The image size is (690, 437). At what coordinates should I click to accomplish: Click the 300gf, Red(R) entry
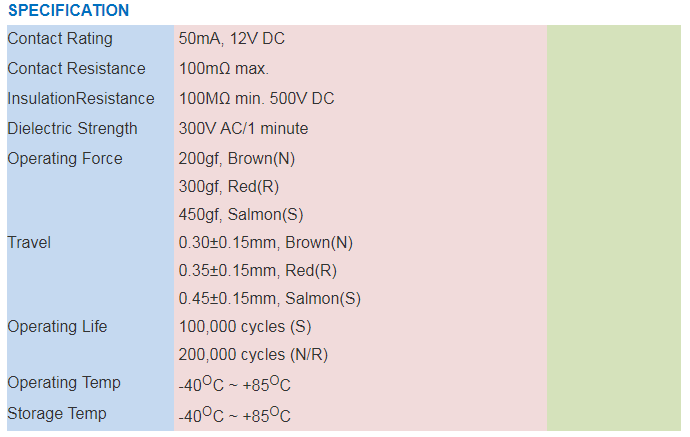[x=229, y=187]
